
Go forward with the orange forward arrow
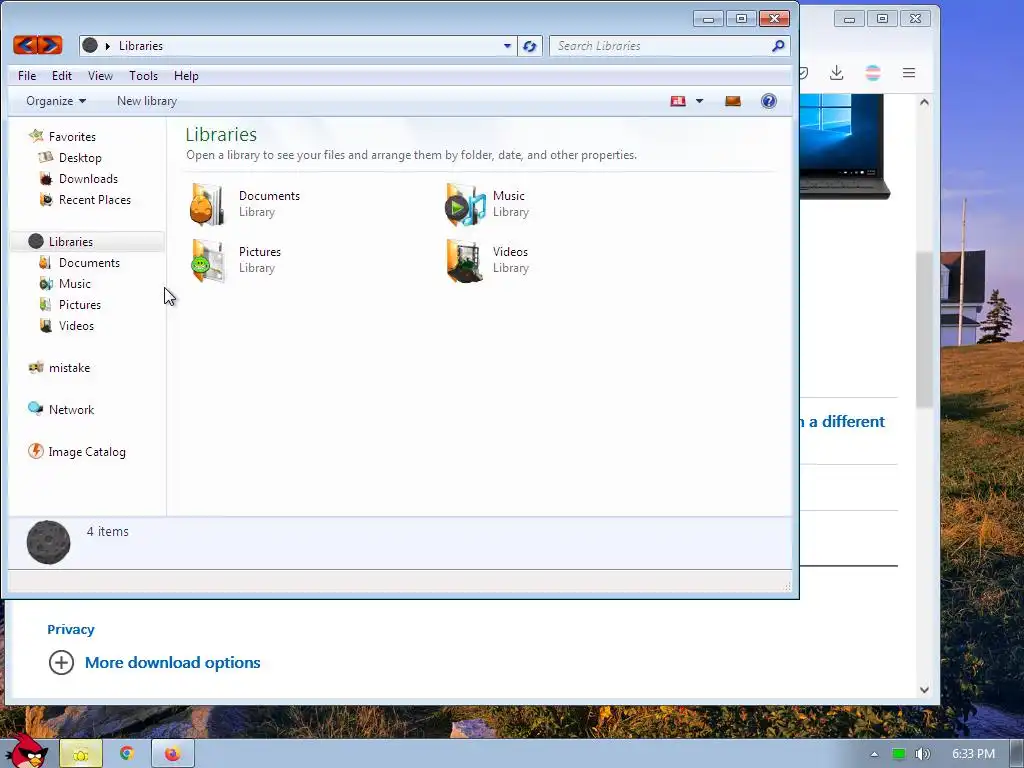tap(50, 45)
